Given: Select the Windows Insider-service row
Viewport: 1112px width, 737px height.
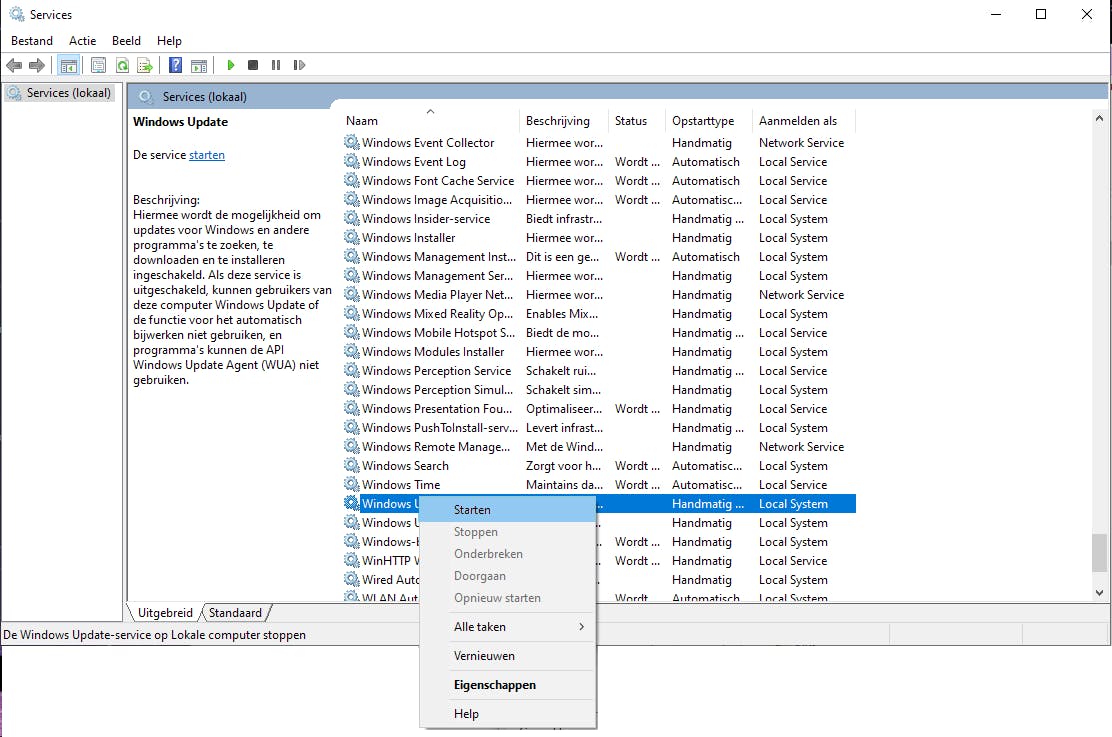Looking at the screenshot, I should click(599, 218).
